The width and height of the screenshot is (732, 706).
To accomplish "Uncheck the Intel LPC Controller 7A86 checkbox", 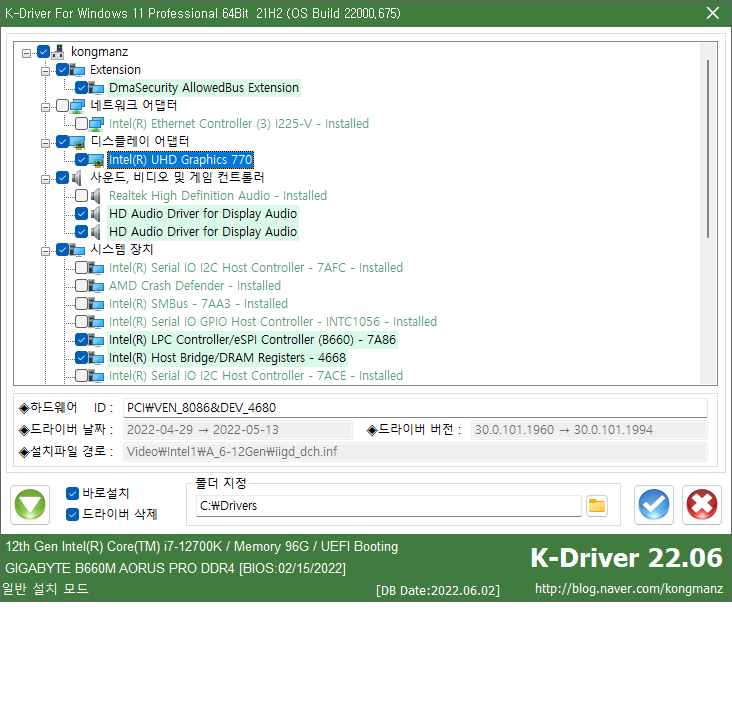I will coord(82,339).
